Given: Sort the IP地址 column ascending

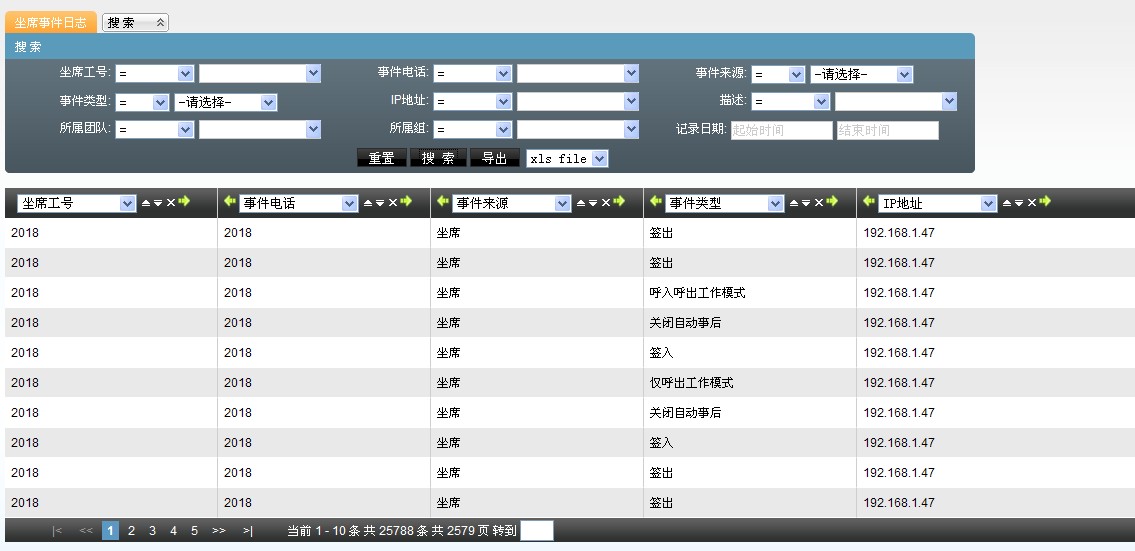Looking at the screenshot, I should pos(1007,203).
